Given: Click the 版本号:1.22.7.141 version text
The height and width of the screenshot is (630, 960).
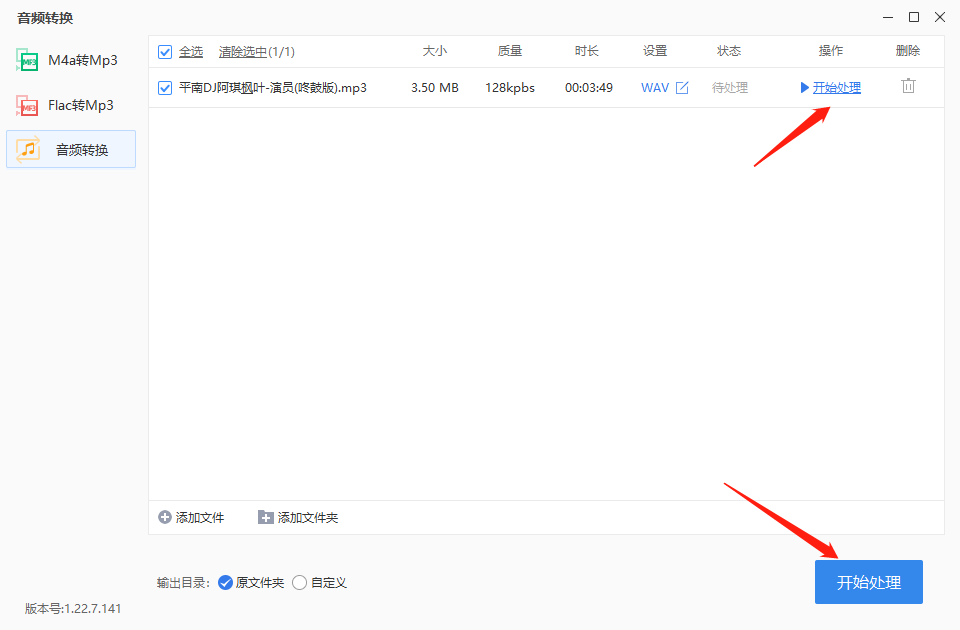Looking at the screenshot, I should [73, 609].
